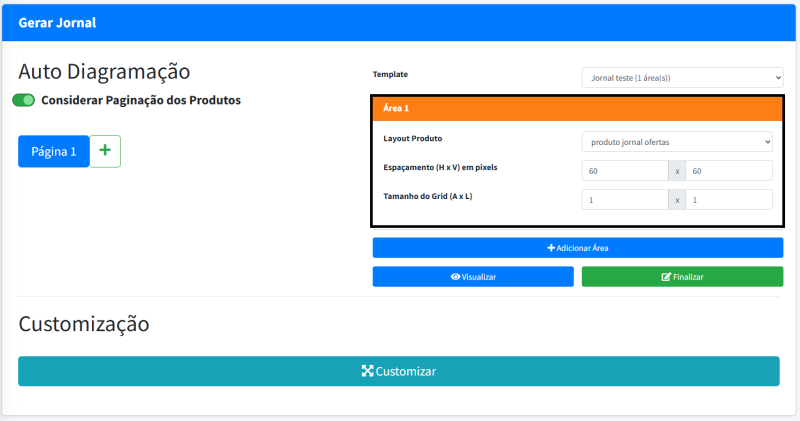The image size is (800, 421).
Task: Click the pencil icon on Finalizar
Action: coord(666,277)
